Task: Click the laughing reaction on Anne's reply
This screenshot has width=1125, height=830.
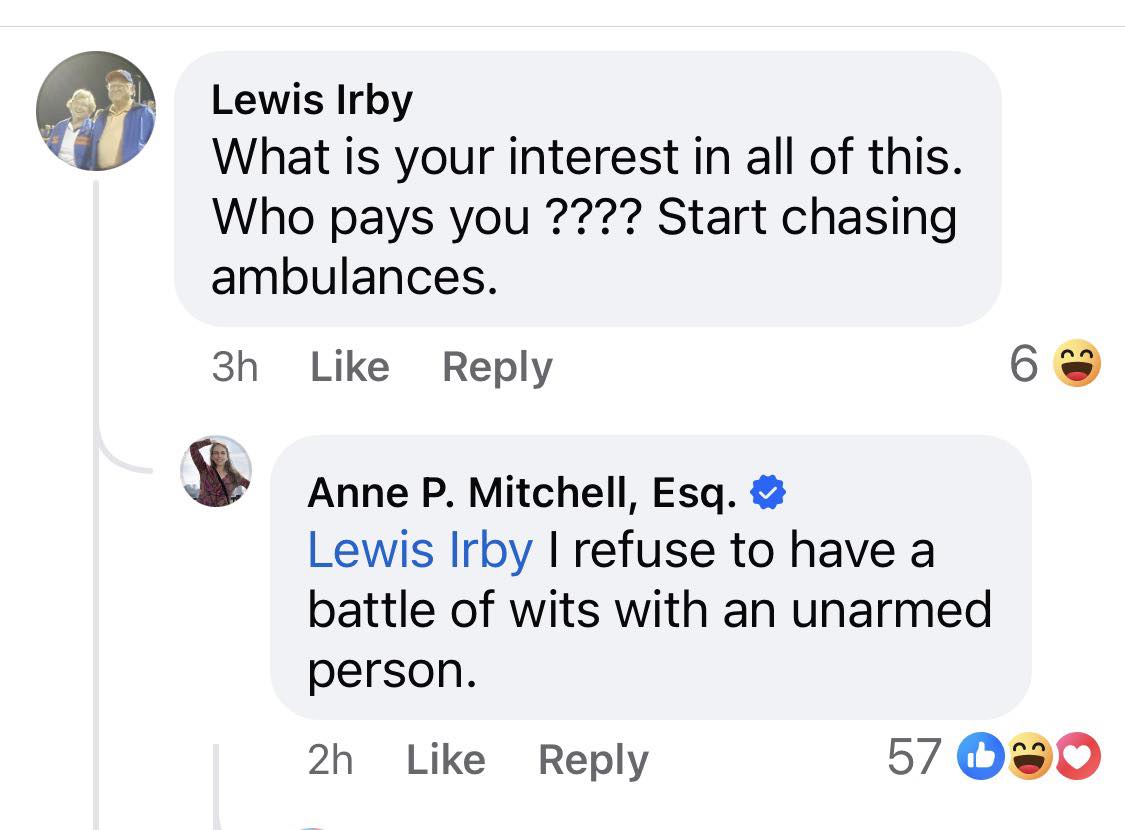Action: (1030, 757)
